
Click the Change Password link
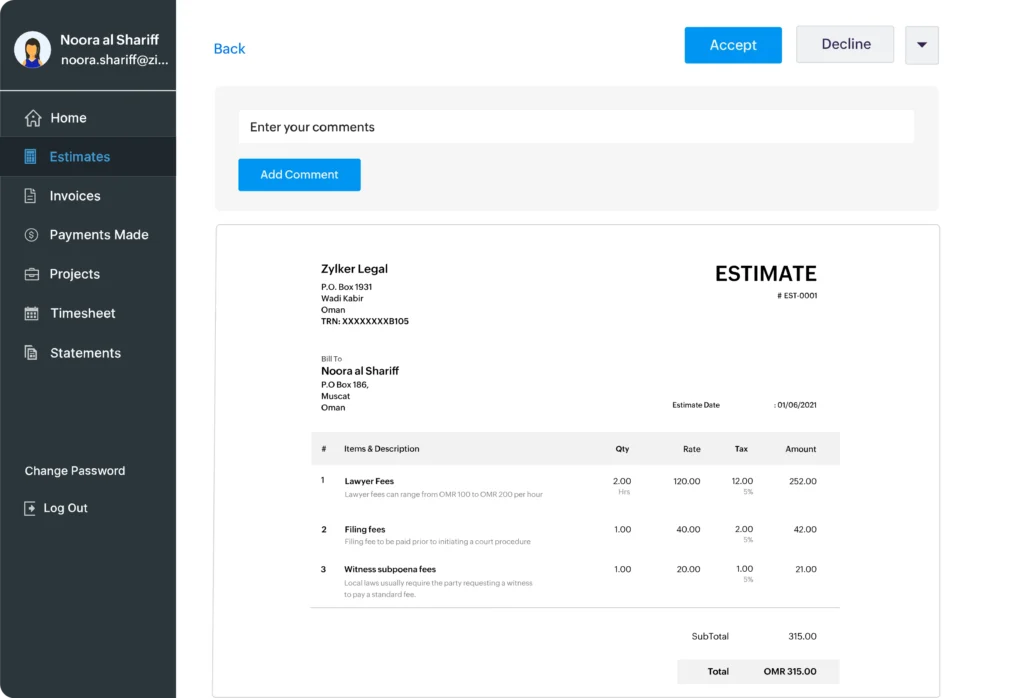[x=75, y=471]
